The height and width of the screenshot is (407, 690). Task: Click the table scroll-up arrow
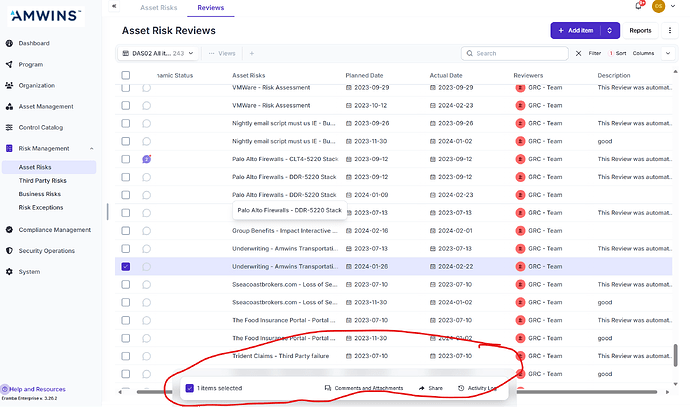click(675, 71)
